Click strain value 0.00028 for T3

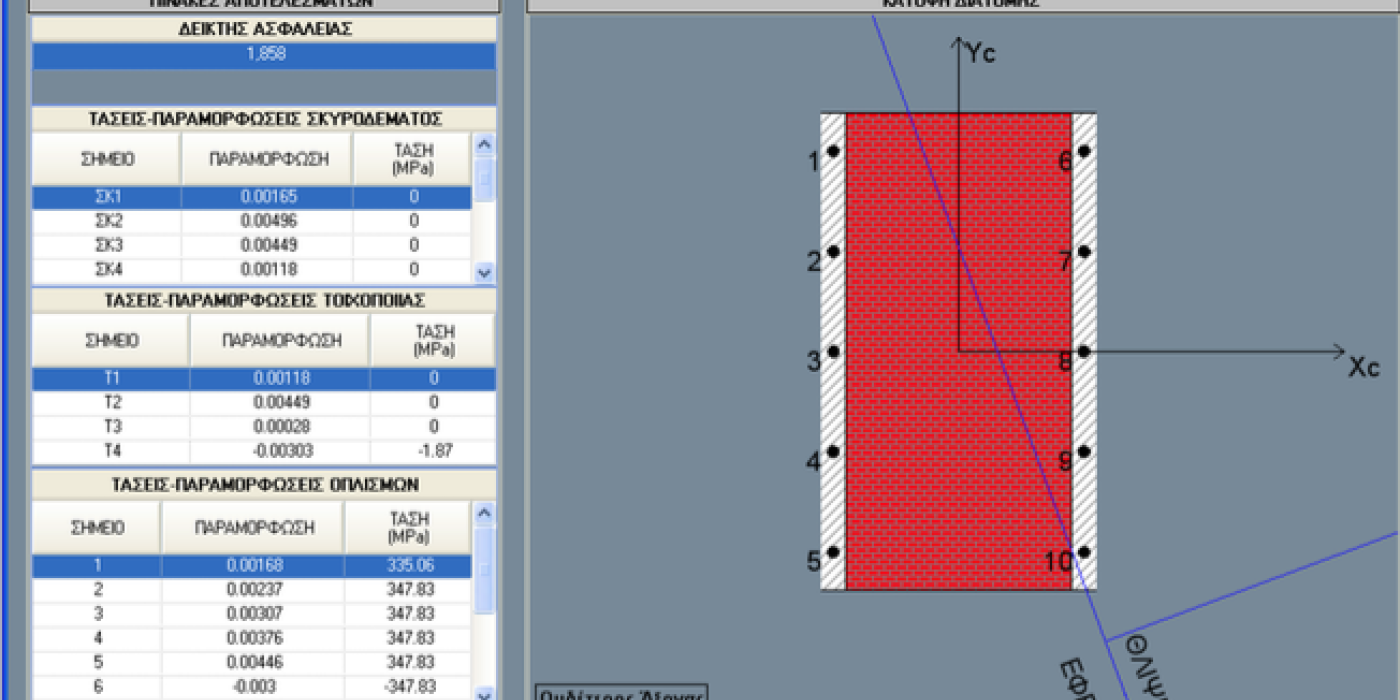pos(281,427)
